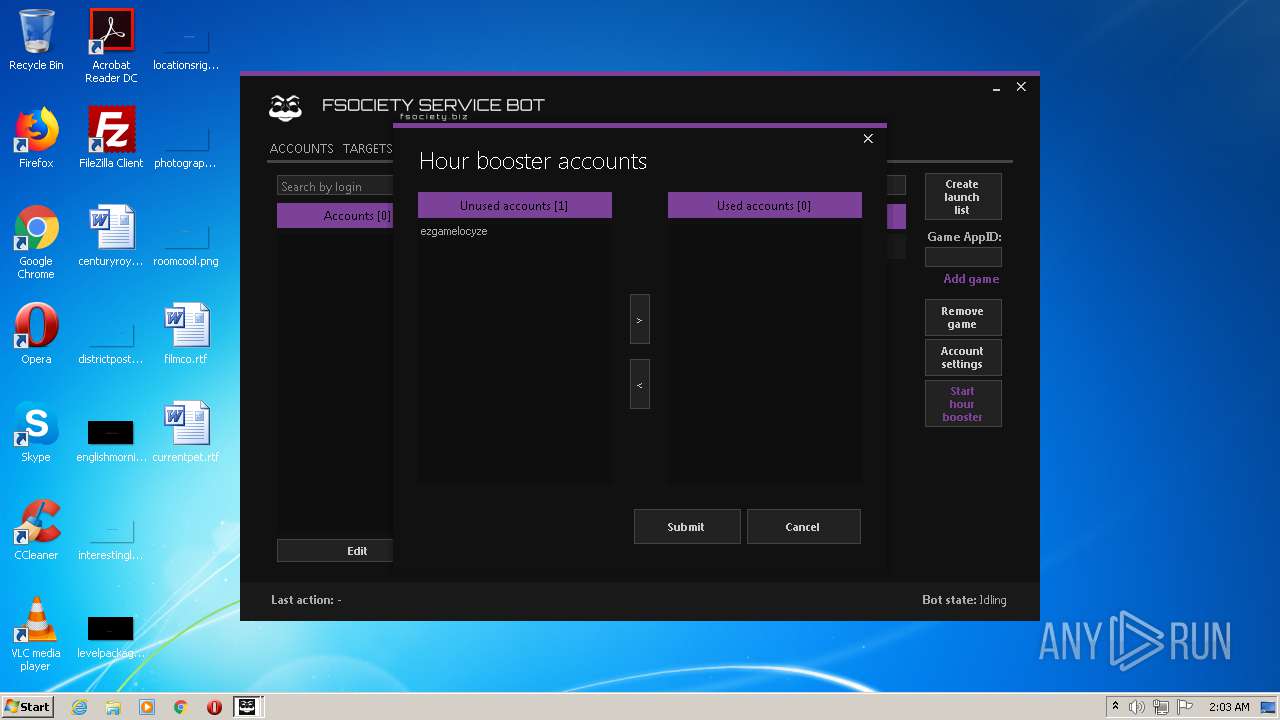Click the Remove game button

(963, 318)
